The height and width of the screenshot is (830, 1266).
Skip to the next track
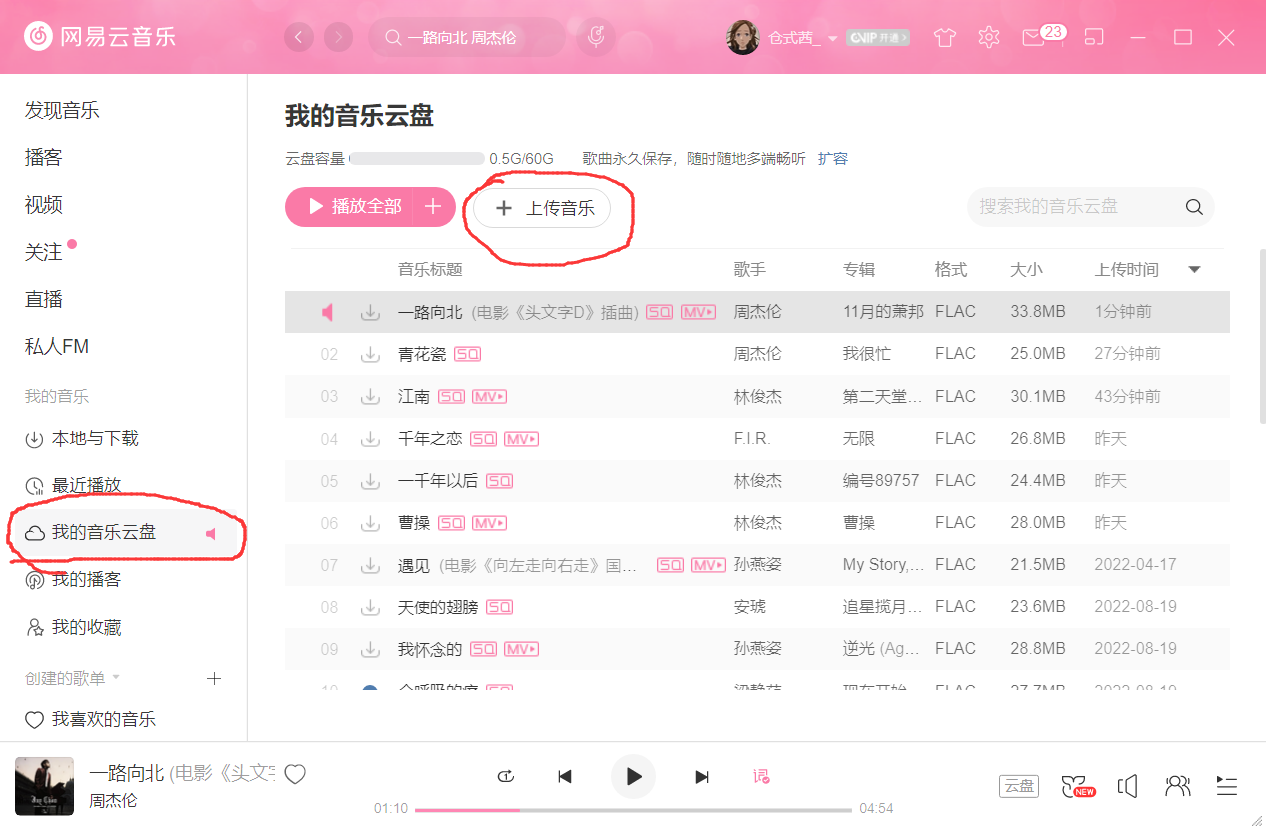702,776
